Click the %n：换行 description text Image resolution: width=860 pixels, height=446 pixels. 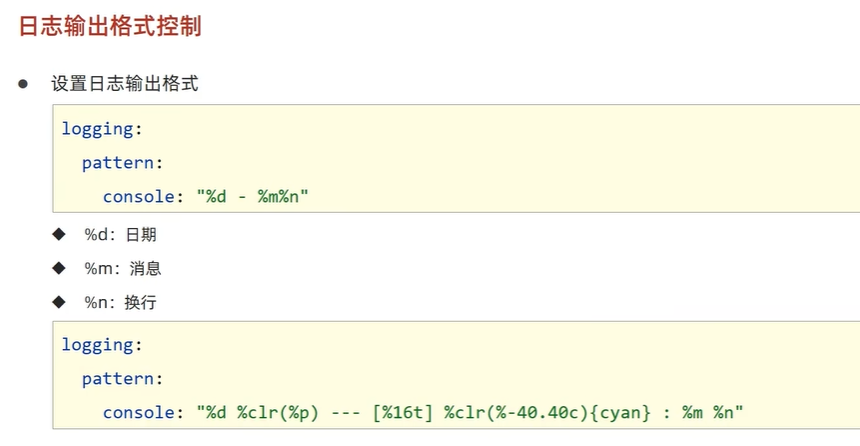pyautogui.click(x=120, y=301)
